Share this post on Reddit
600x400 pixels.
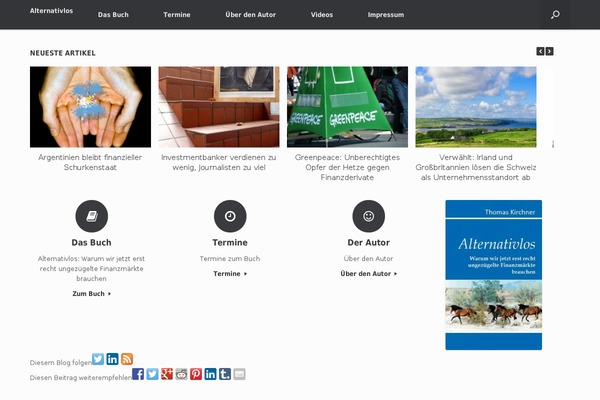(x=181, y=374)
